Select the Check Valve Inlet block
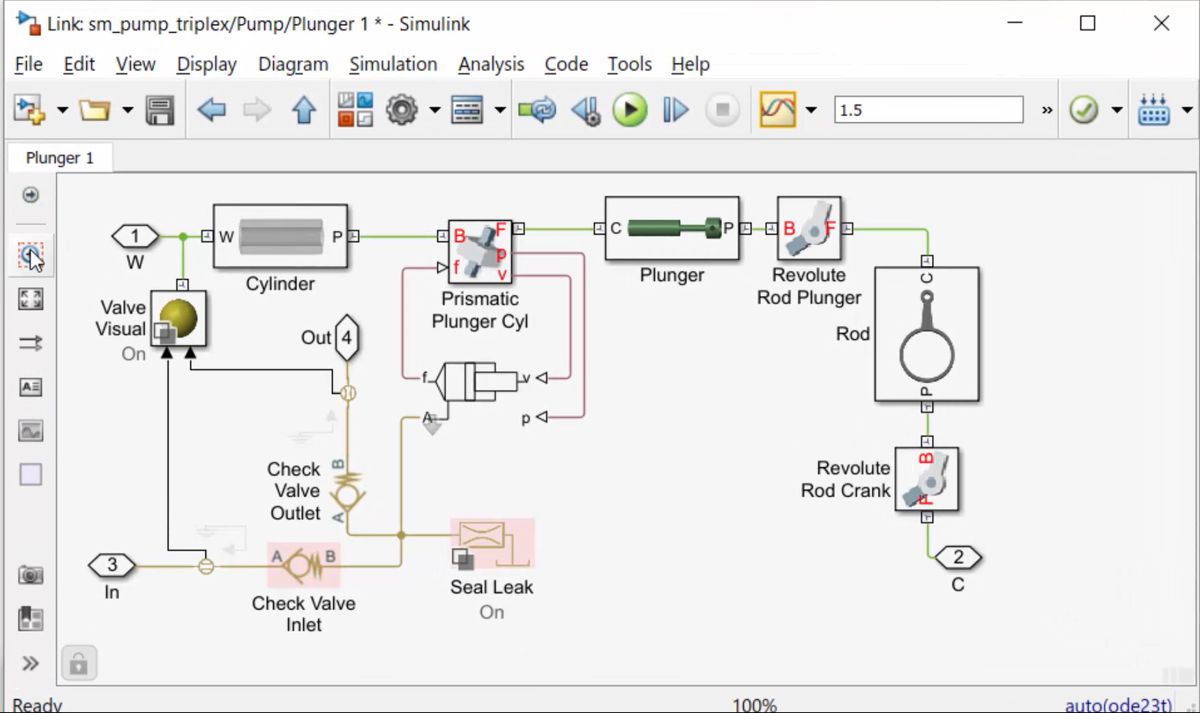 pos(303,565)
